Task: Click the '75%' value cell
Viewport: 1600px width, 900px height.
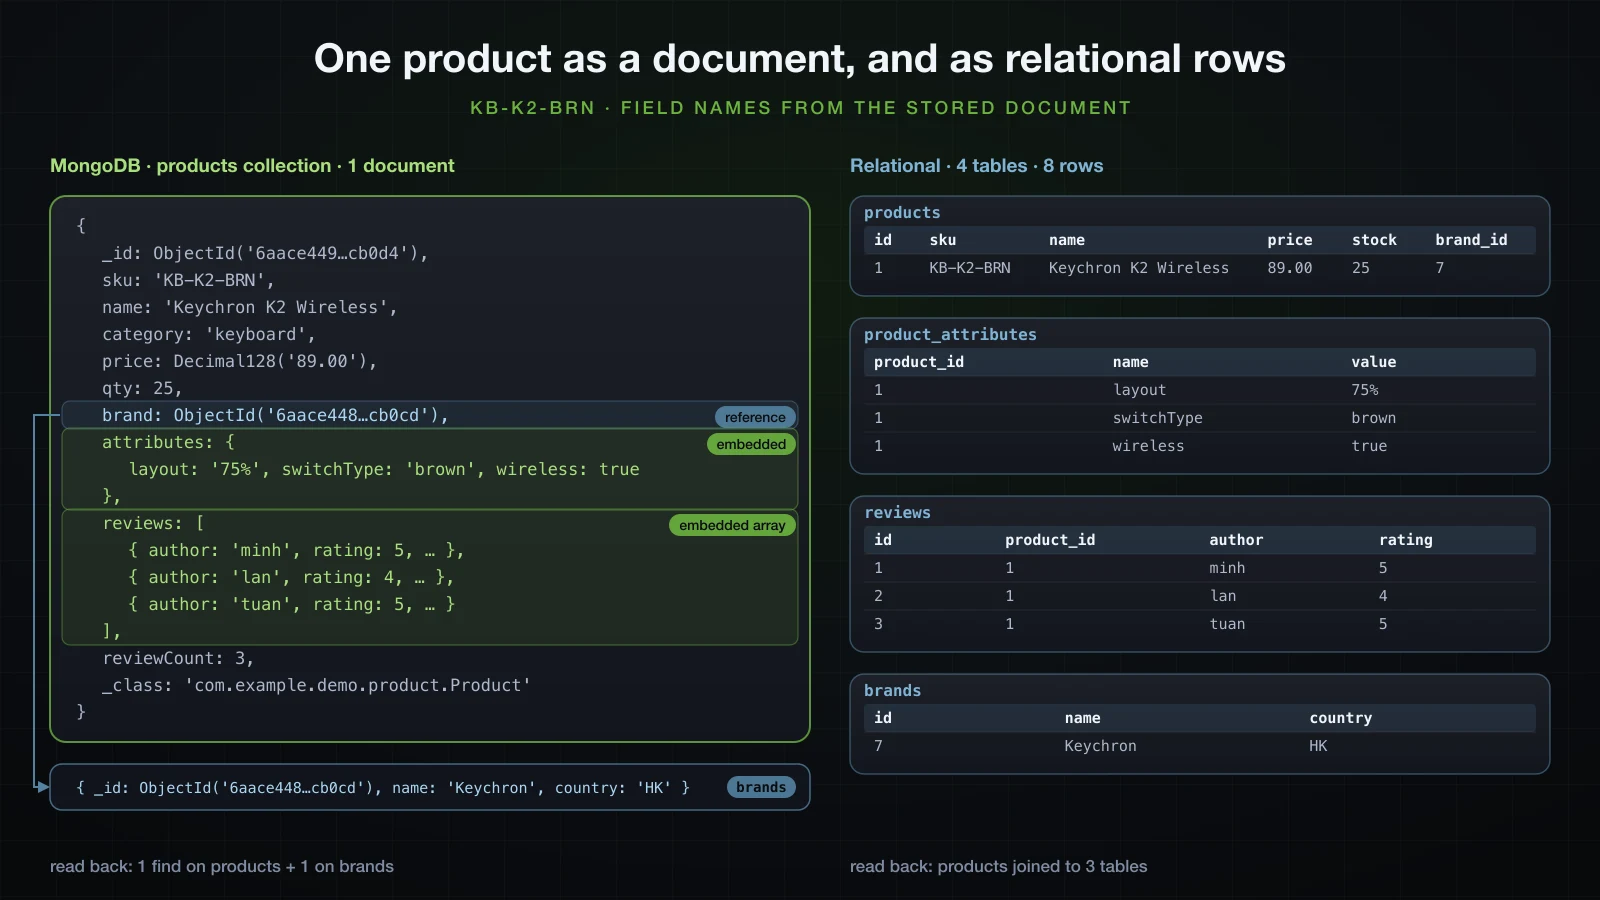Action: [1365, 390]
